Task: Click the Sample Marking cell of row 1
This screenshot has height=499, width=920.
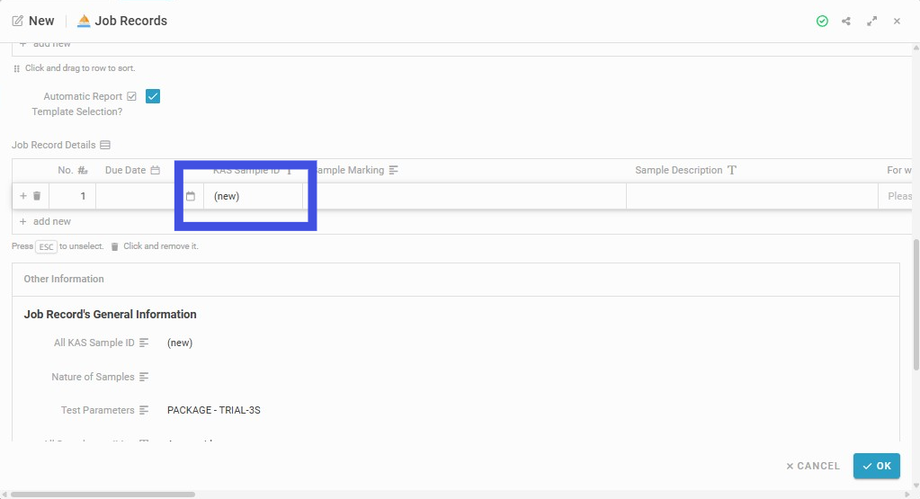Action: pyautogui.click(x=465, y=196)
